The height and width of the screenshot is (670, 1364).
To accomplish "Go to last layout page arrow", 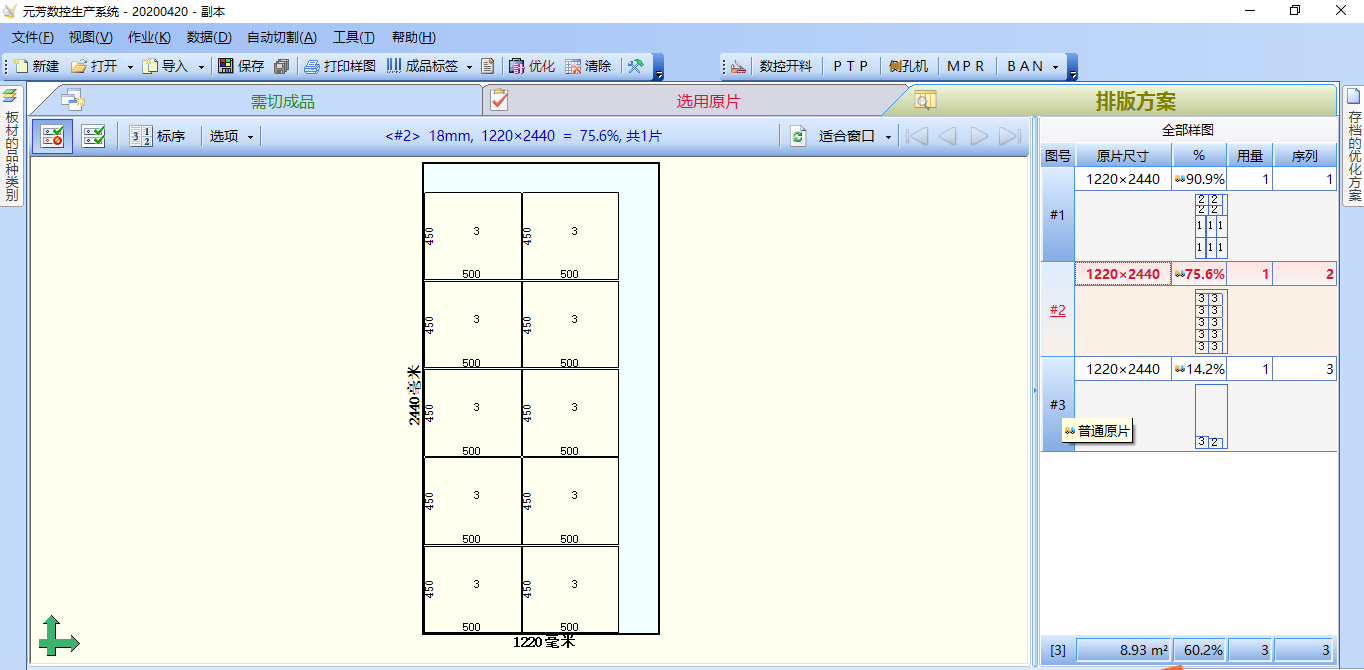I will click(x=1010, y=136).
